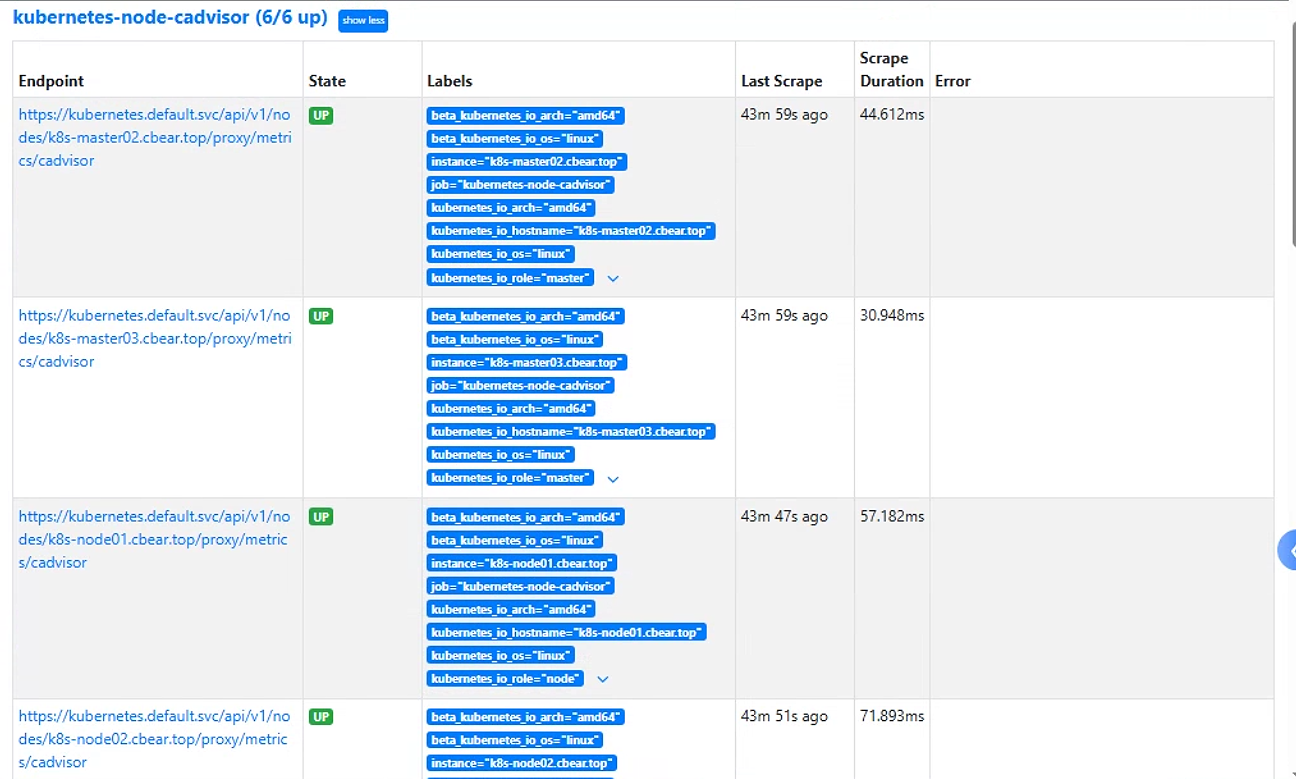Click the 57.182ms scrape duration value

tap(892, 516)
